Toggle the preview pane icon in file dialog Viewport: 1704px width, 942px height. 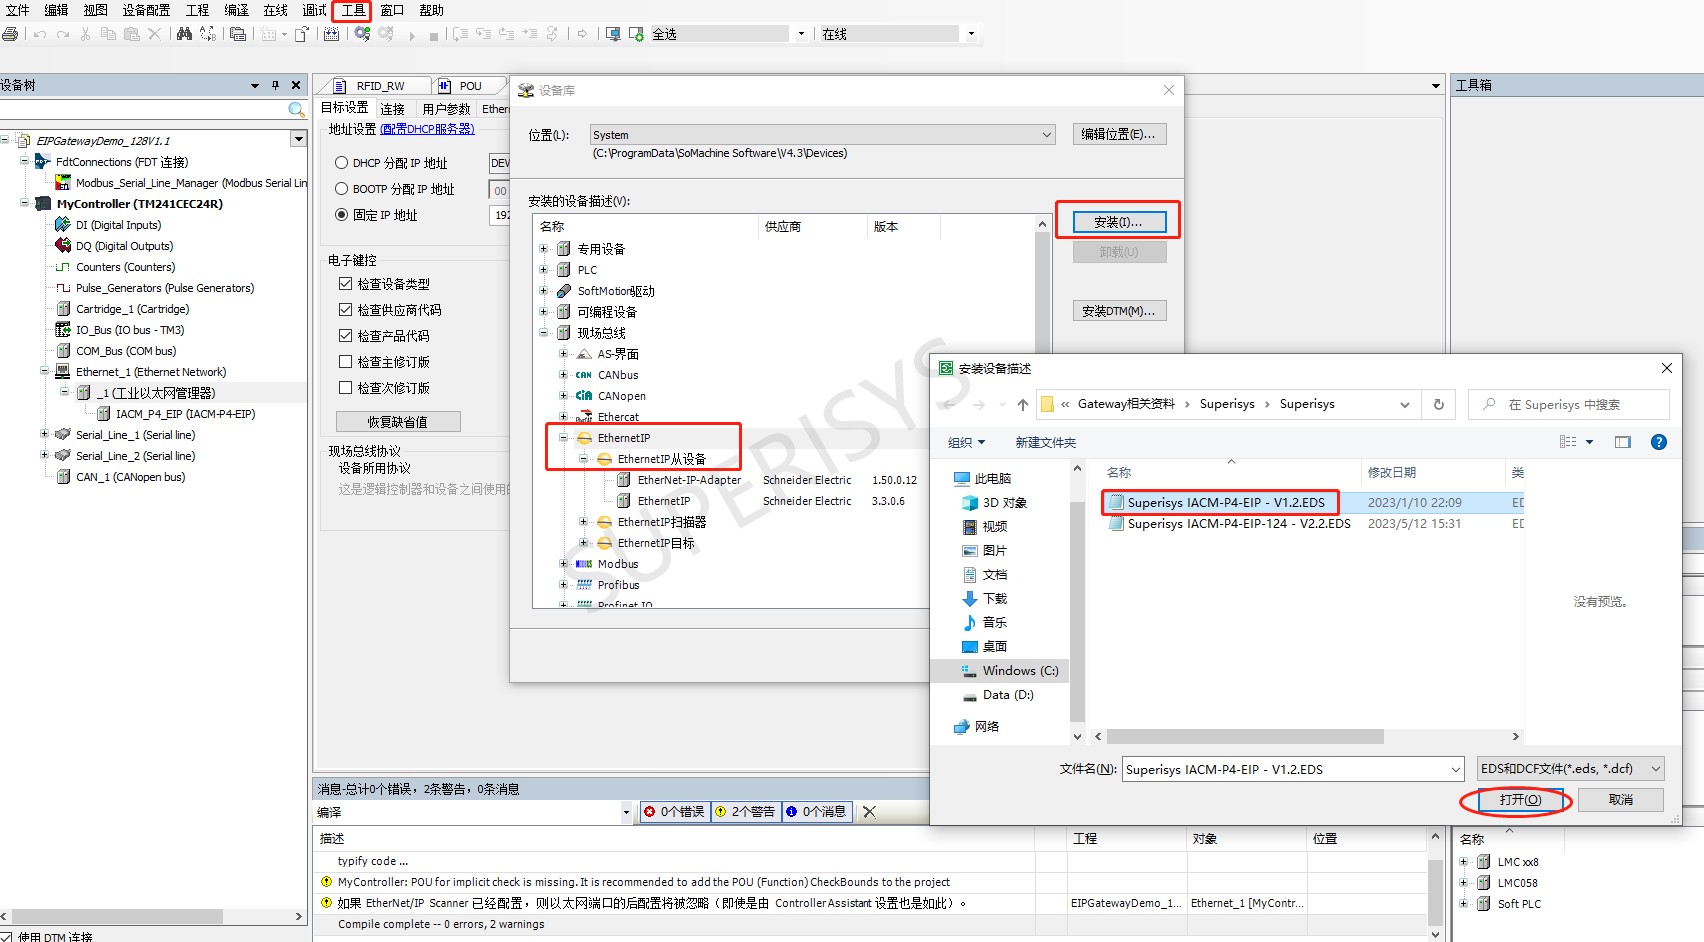[x=1622, y=442]
